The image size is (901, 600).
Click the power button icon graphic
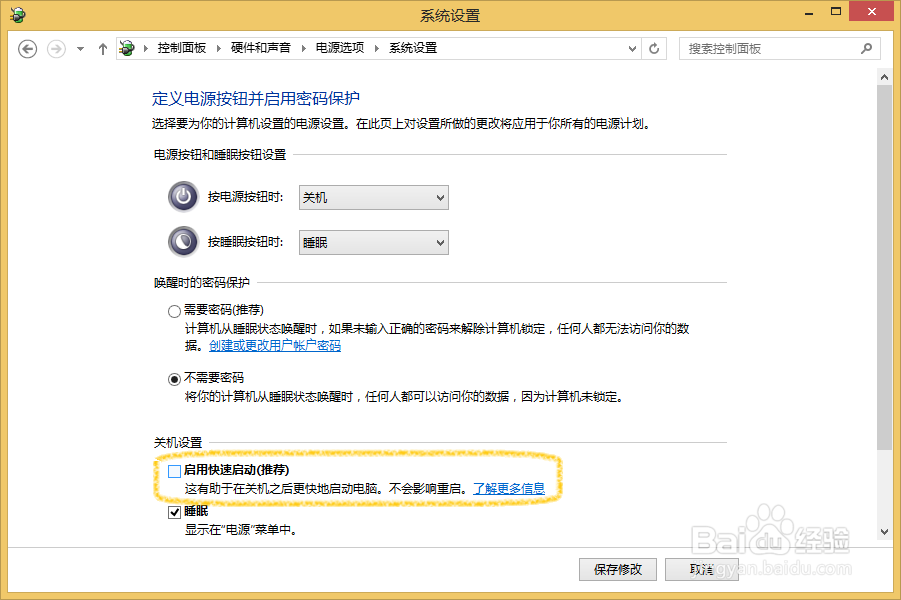tap(183, 197)
